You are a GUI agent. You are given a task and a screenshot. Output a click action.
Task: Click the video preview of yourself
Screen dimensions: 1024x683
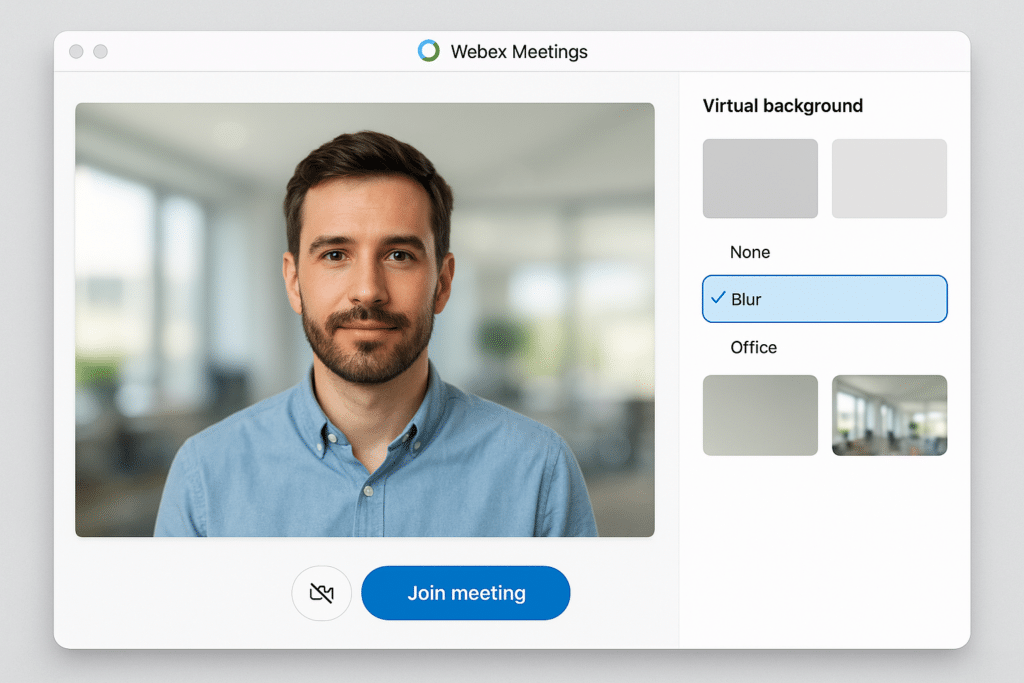click(x=364, y=319)
